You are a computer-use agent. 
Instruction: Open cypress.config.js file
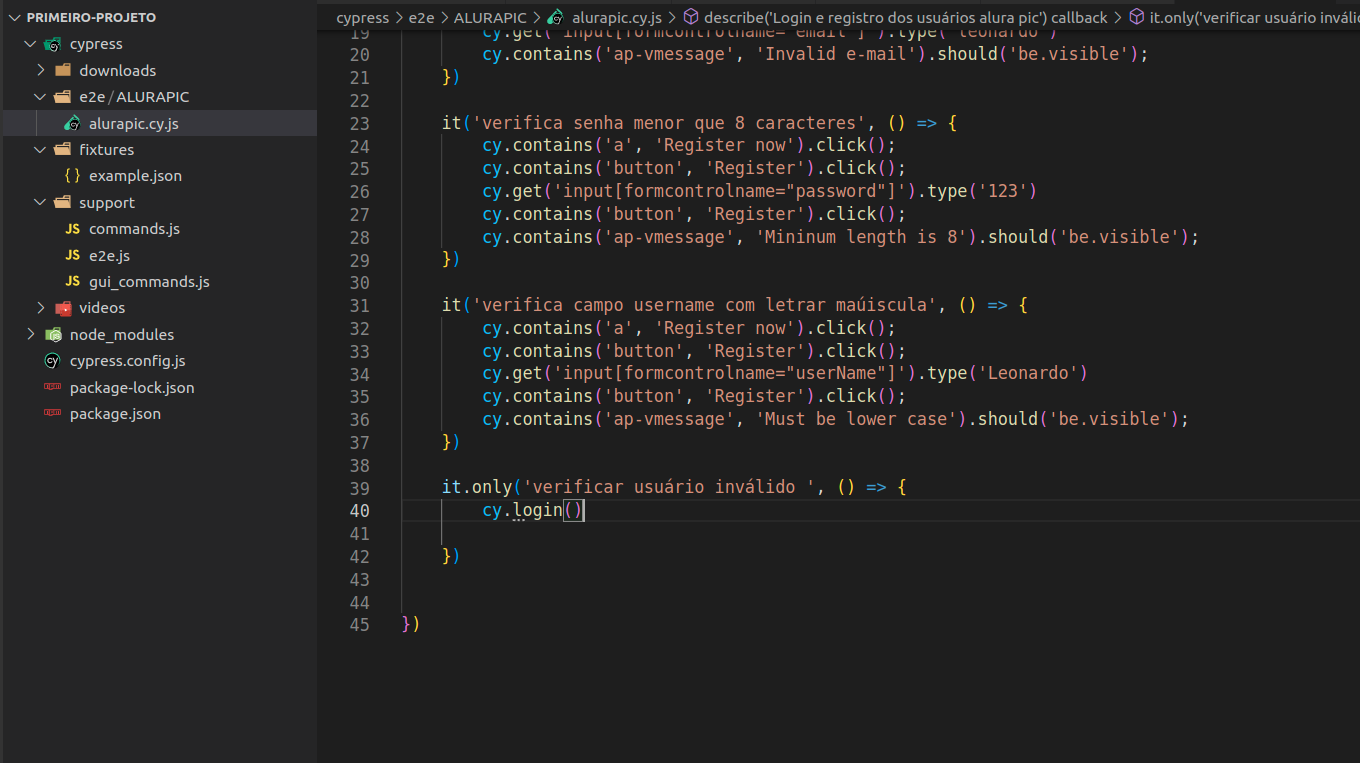[x=127, y=361]
